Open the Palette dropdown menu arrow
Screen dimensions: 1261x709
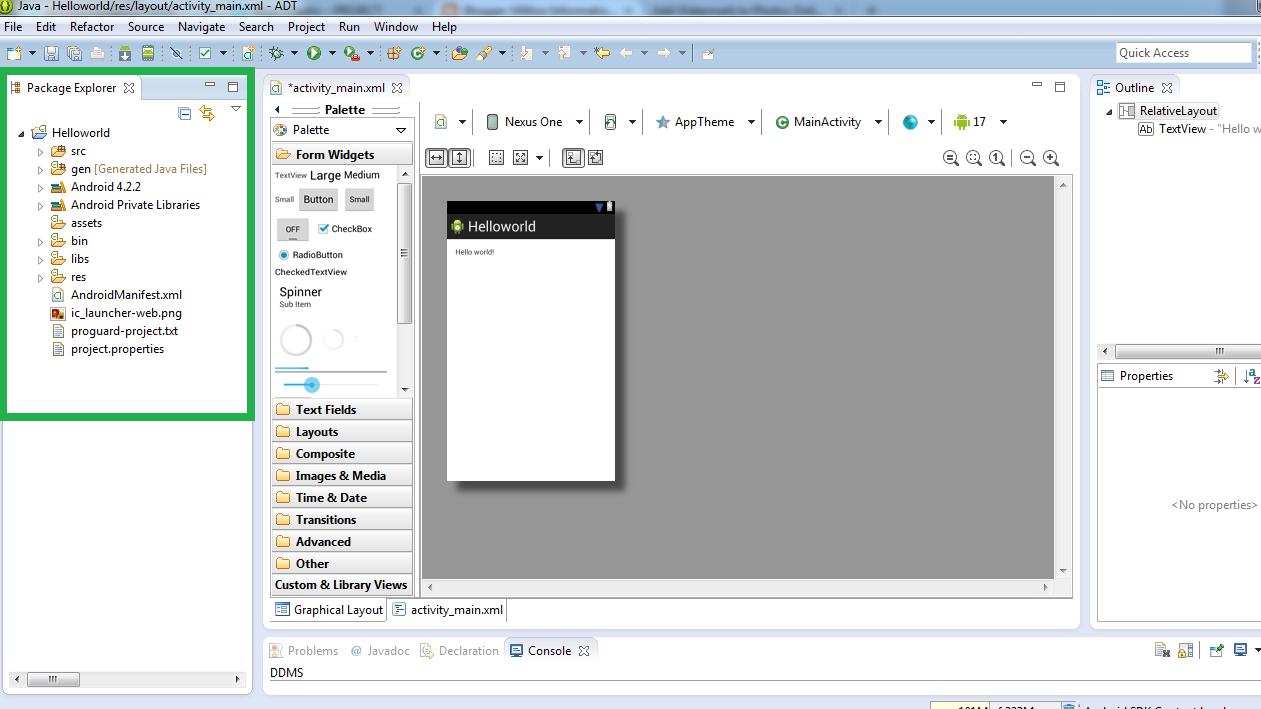401,130
